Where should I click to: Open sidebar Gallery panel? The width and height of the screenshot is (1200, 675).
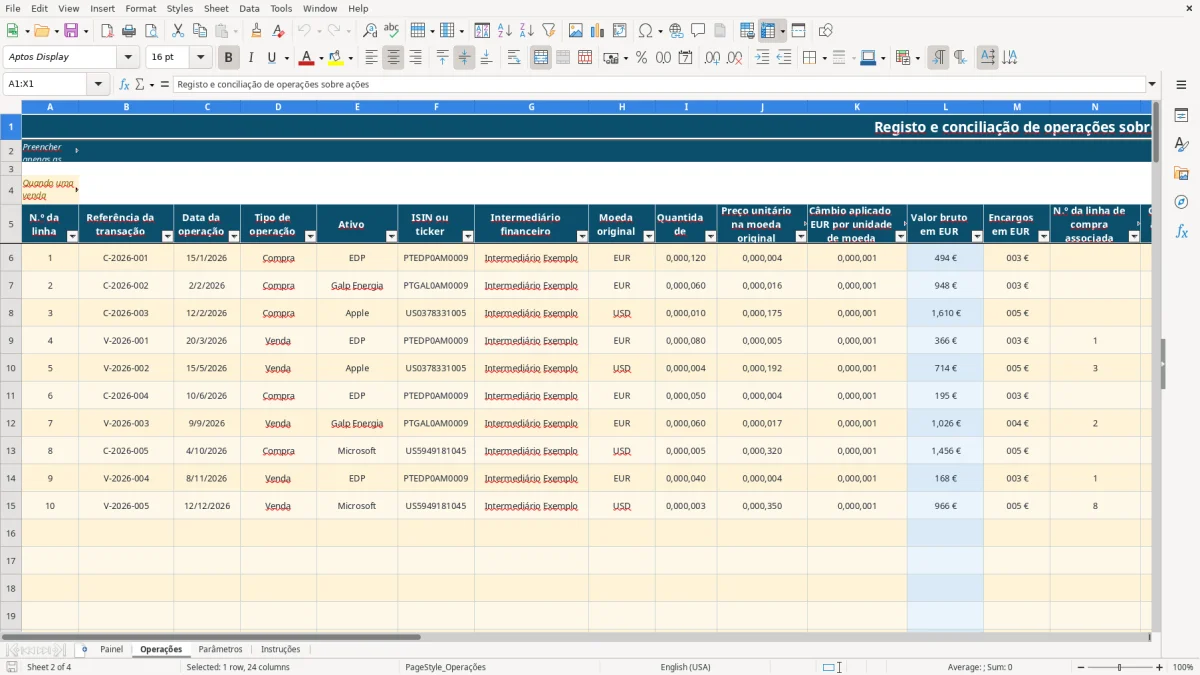click(x=1181, y=173)
